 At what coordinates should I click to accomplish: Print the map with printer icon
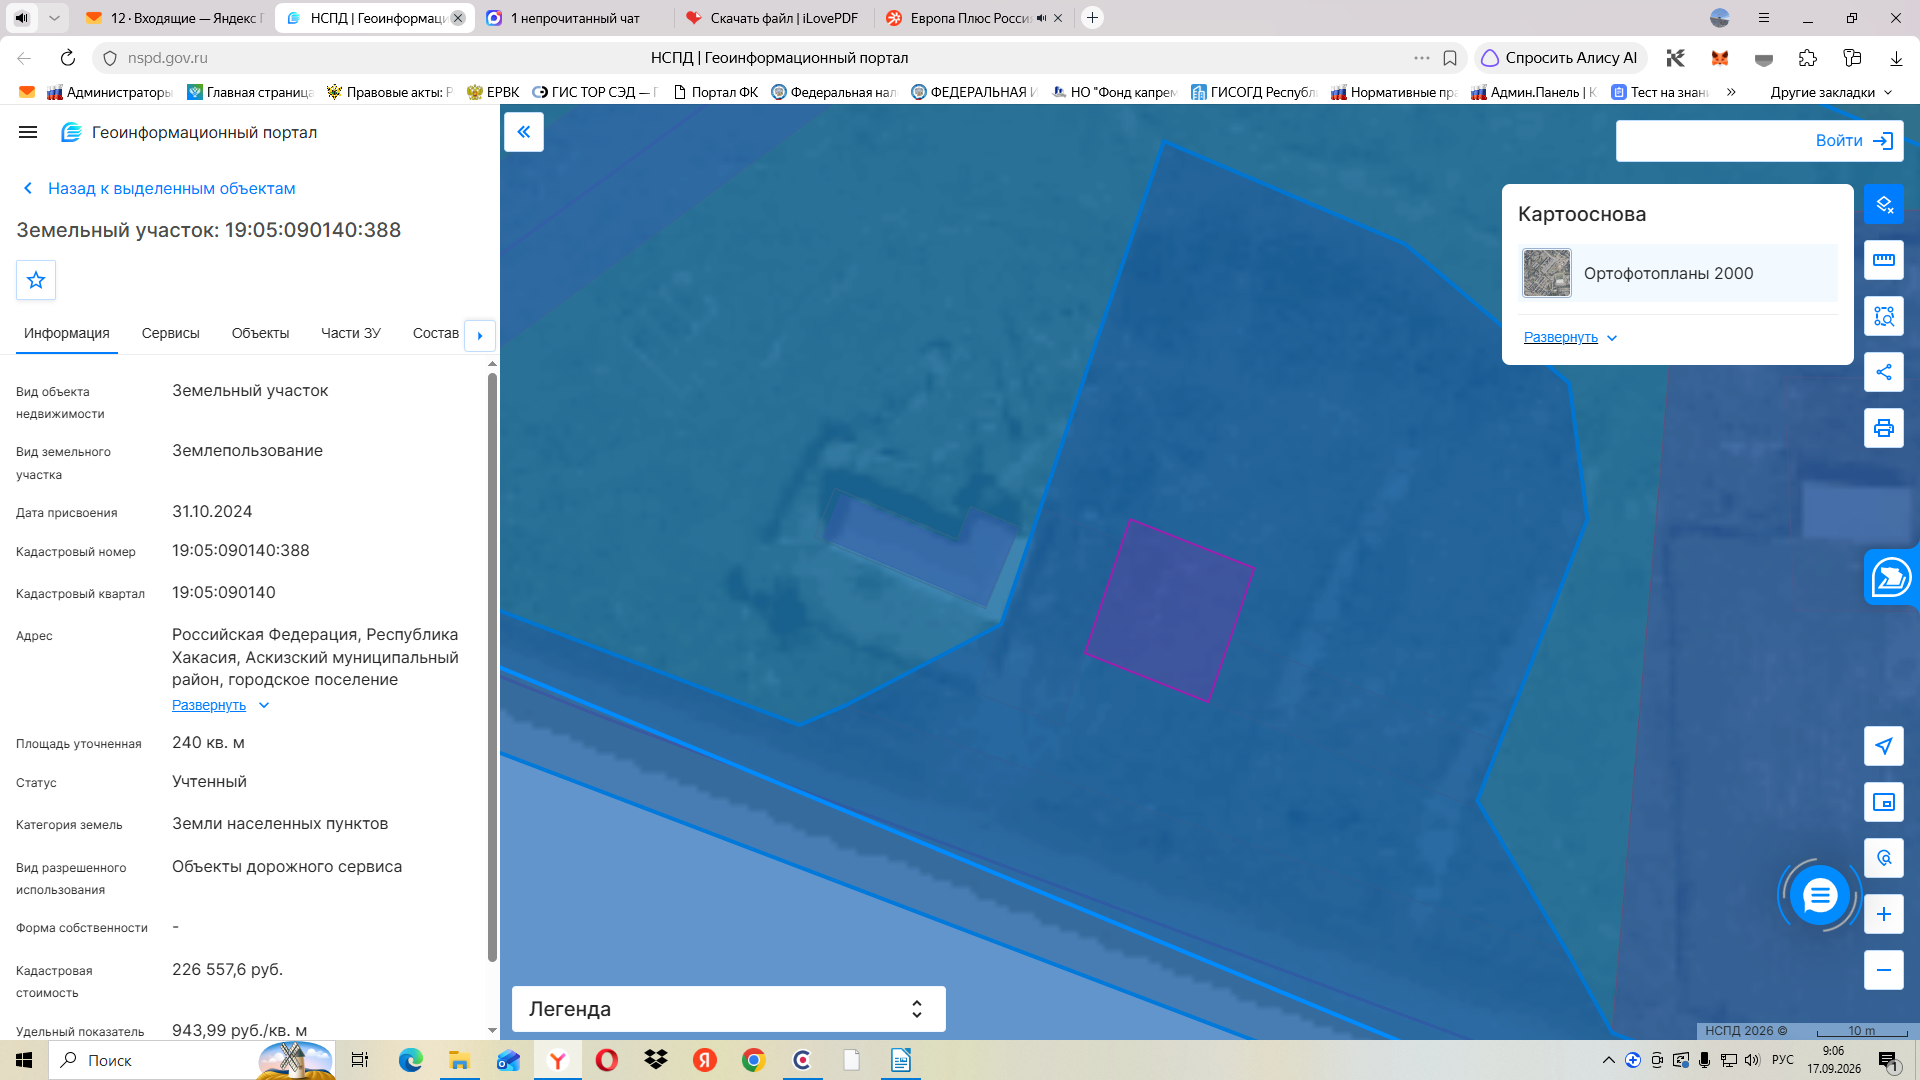1884,428
